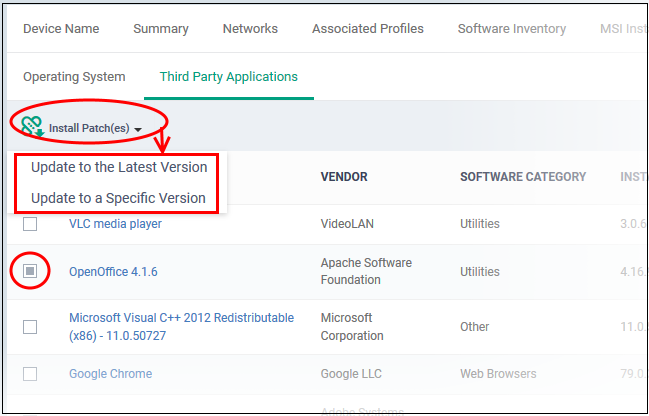Switch to the Operating System sub-tab
This screenshot has height=416, width=649.
(74, 77)
